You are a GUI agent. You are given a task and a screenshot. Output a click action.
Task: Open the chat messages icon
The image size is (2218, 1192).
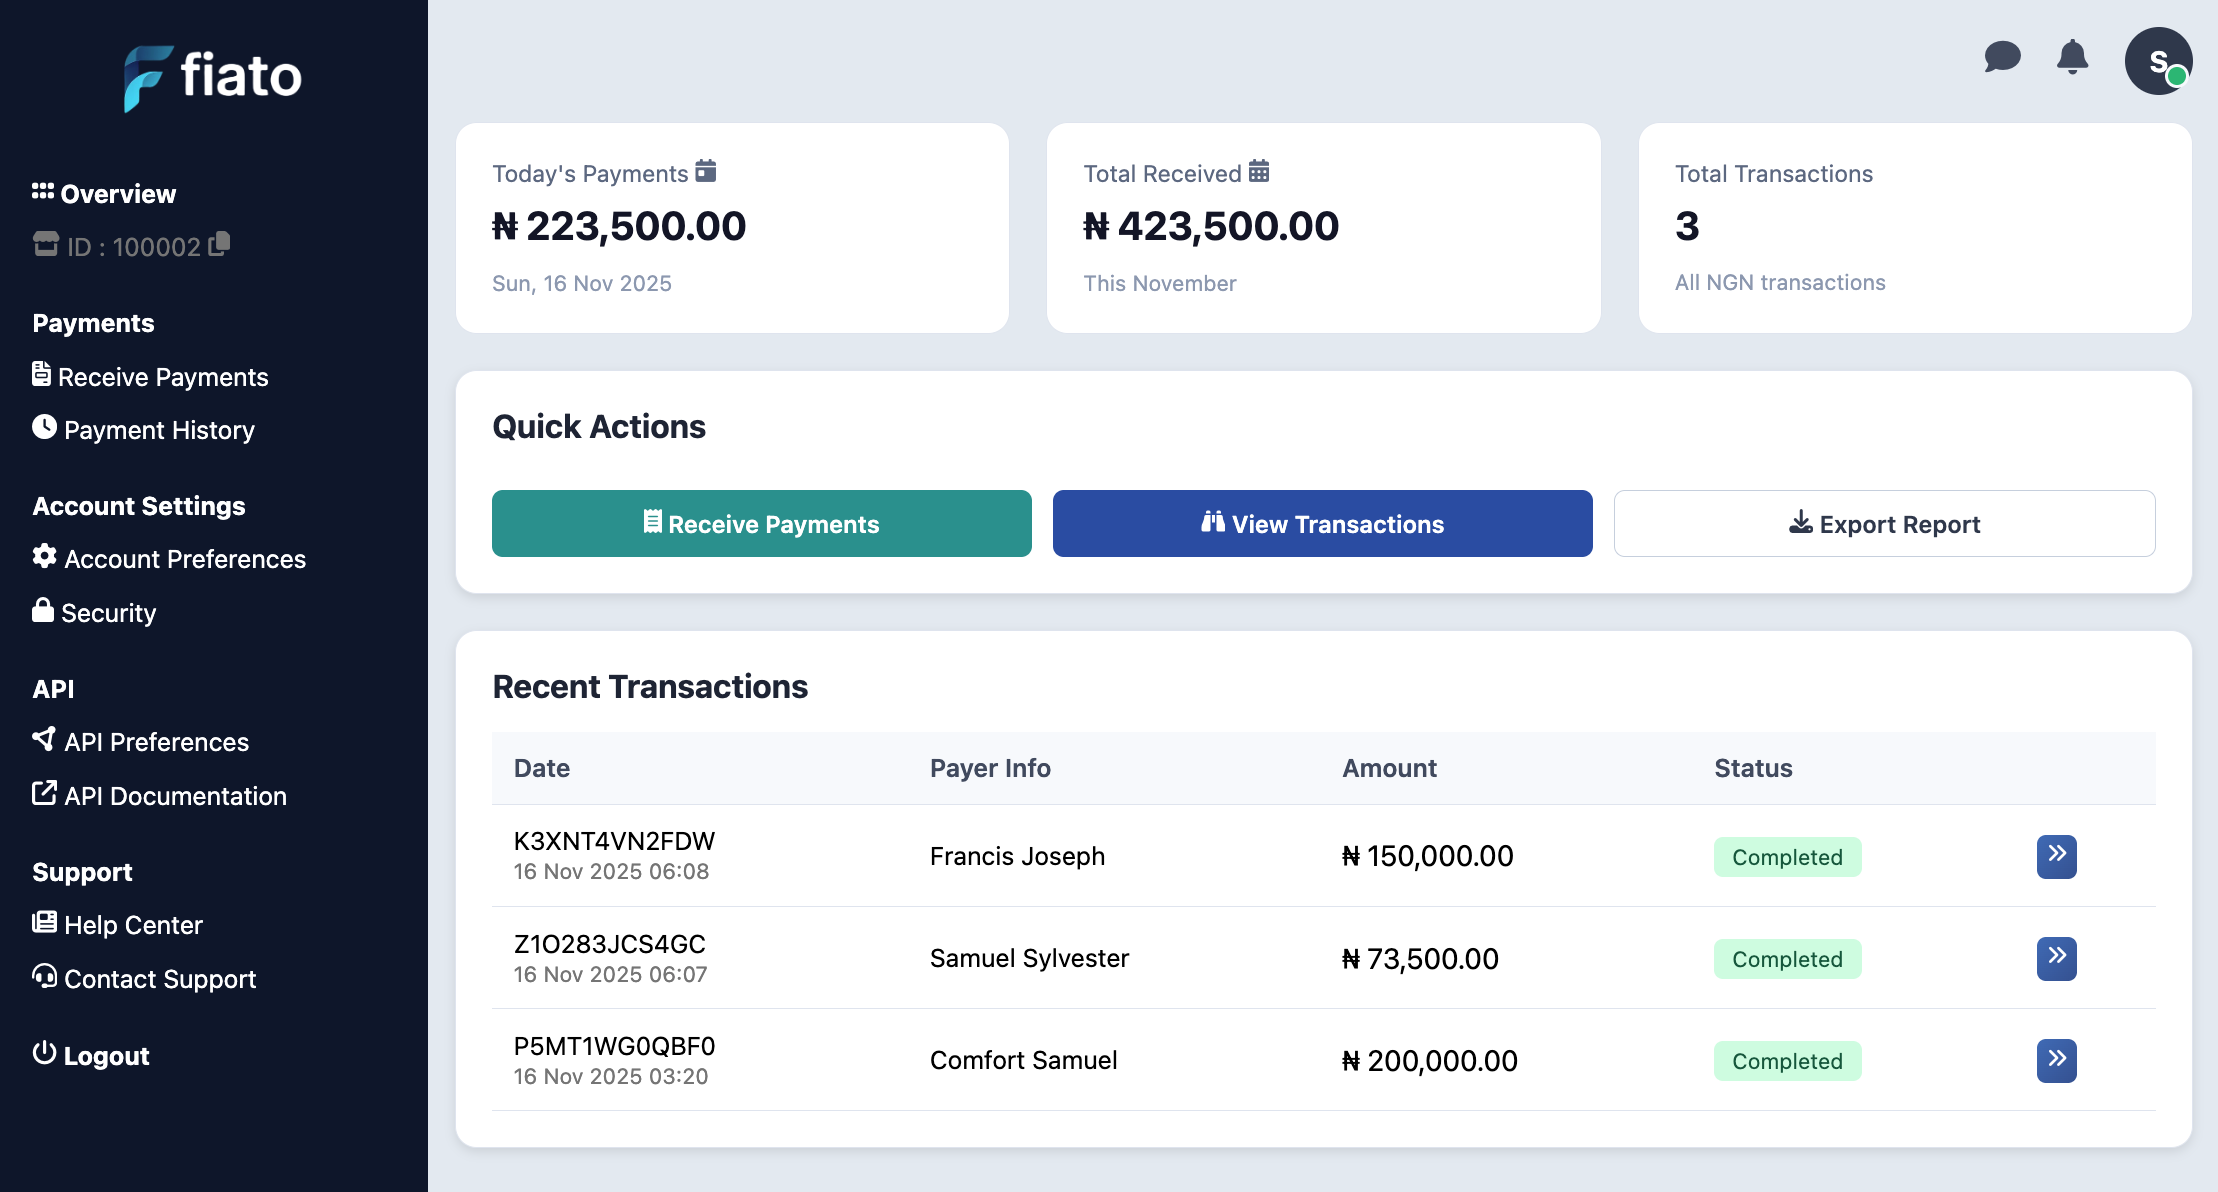[x=2002, y=57]
